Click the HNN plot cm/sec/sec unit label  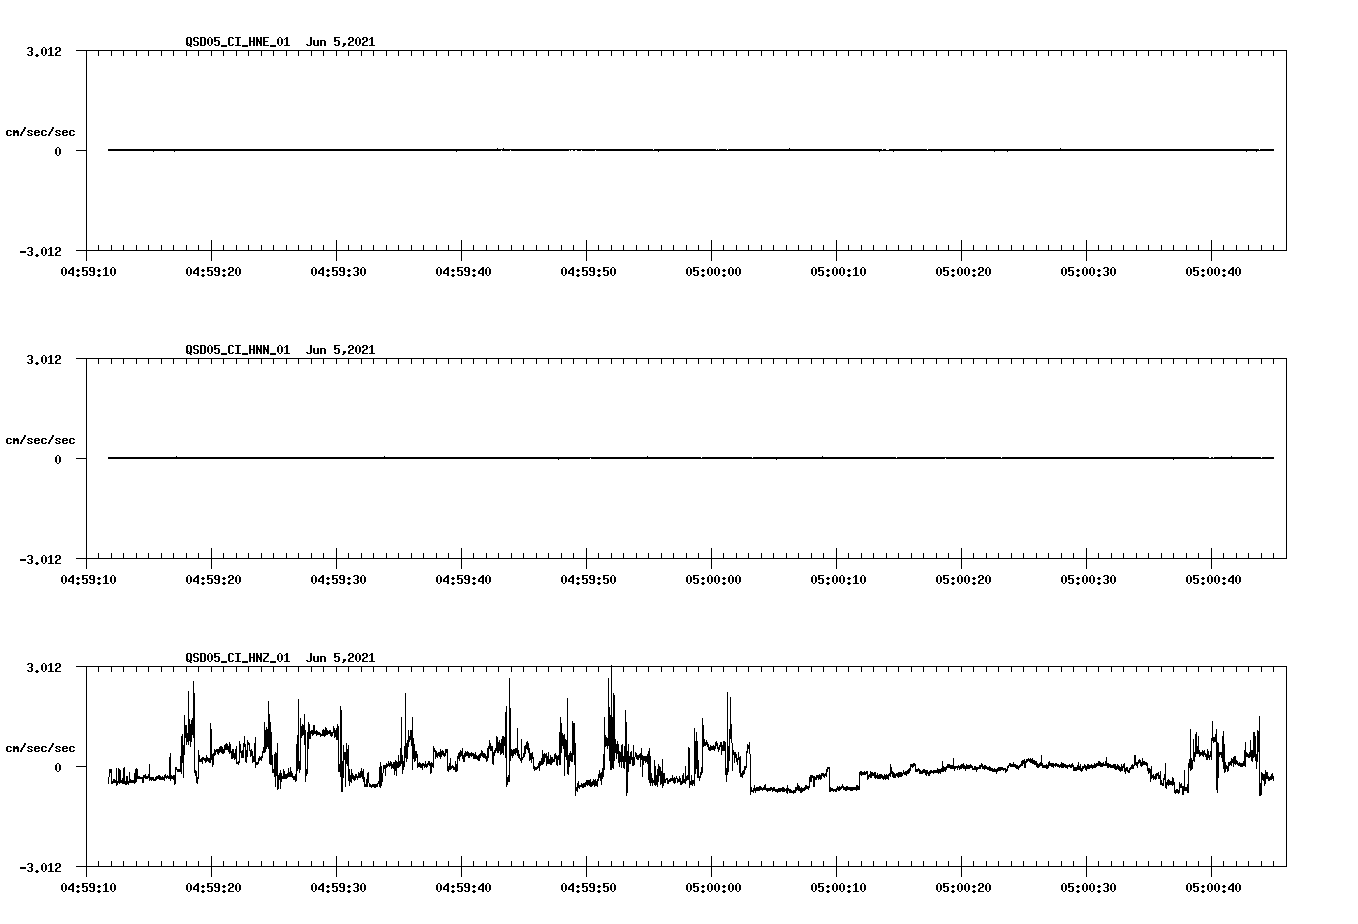click(40, 440)
